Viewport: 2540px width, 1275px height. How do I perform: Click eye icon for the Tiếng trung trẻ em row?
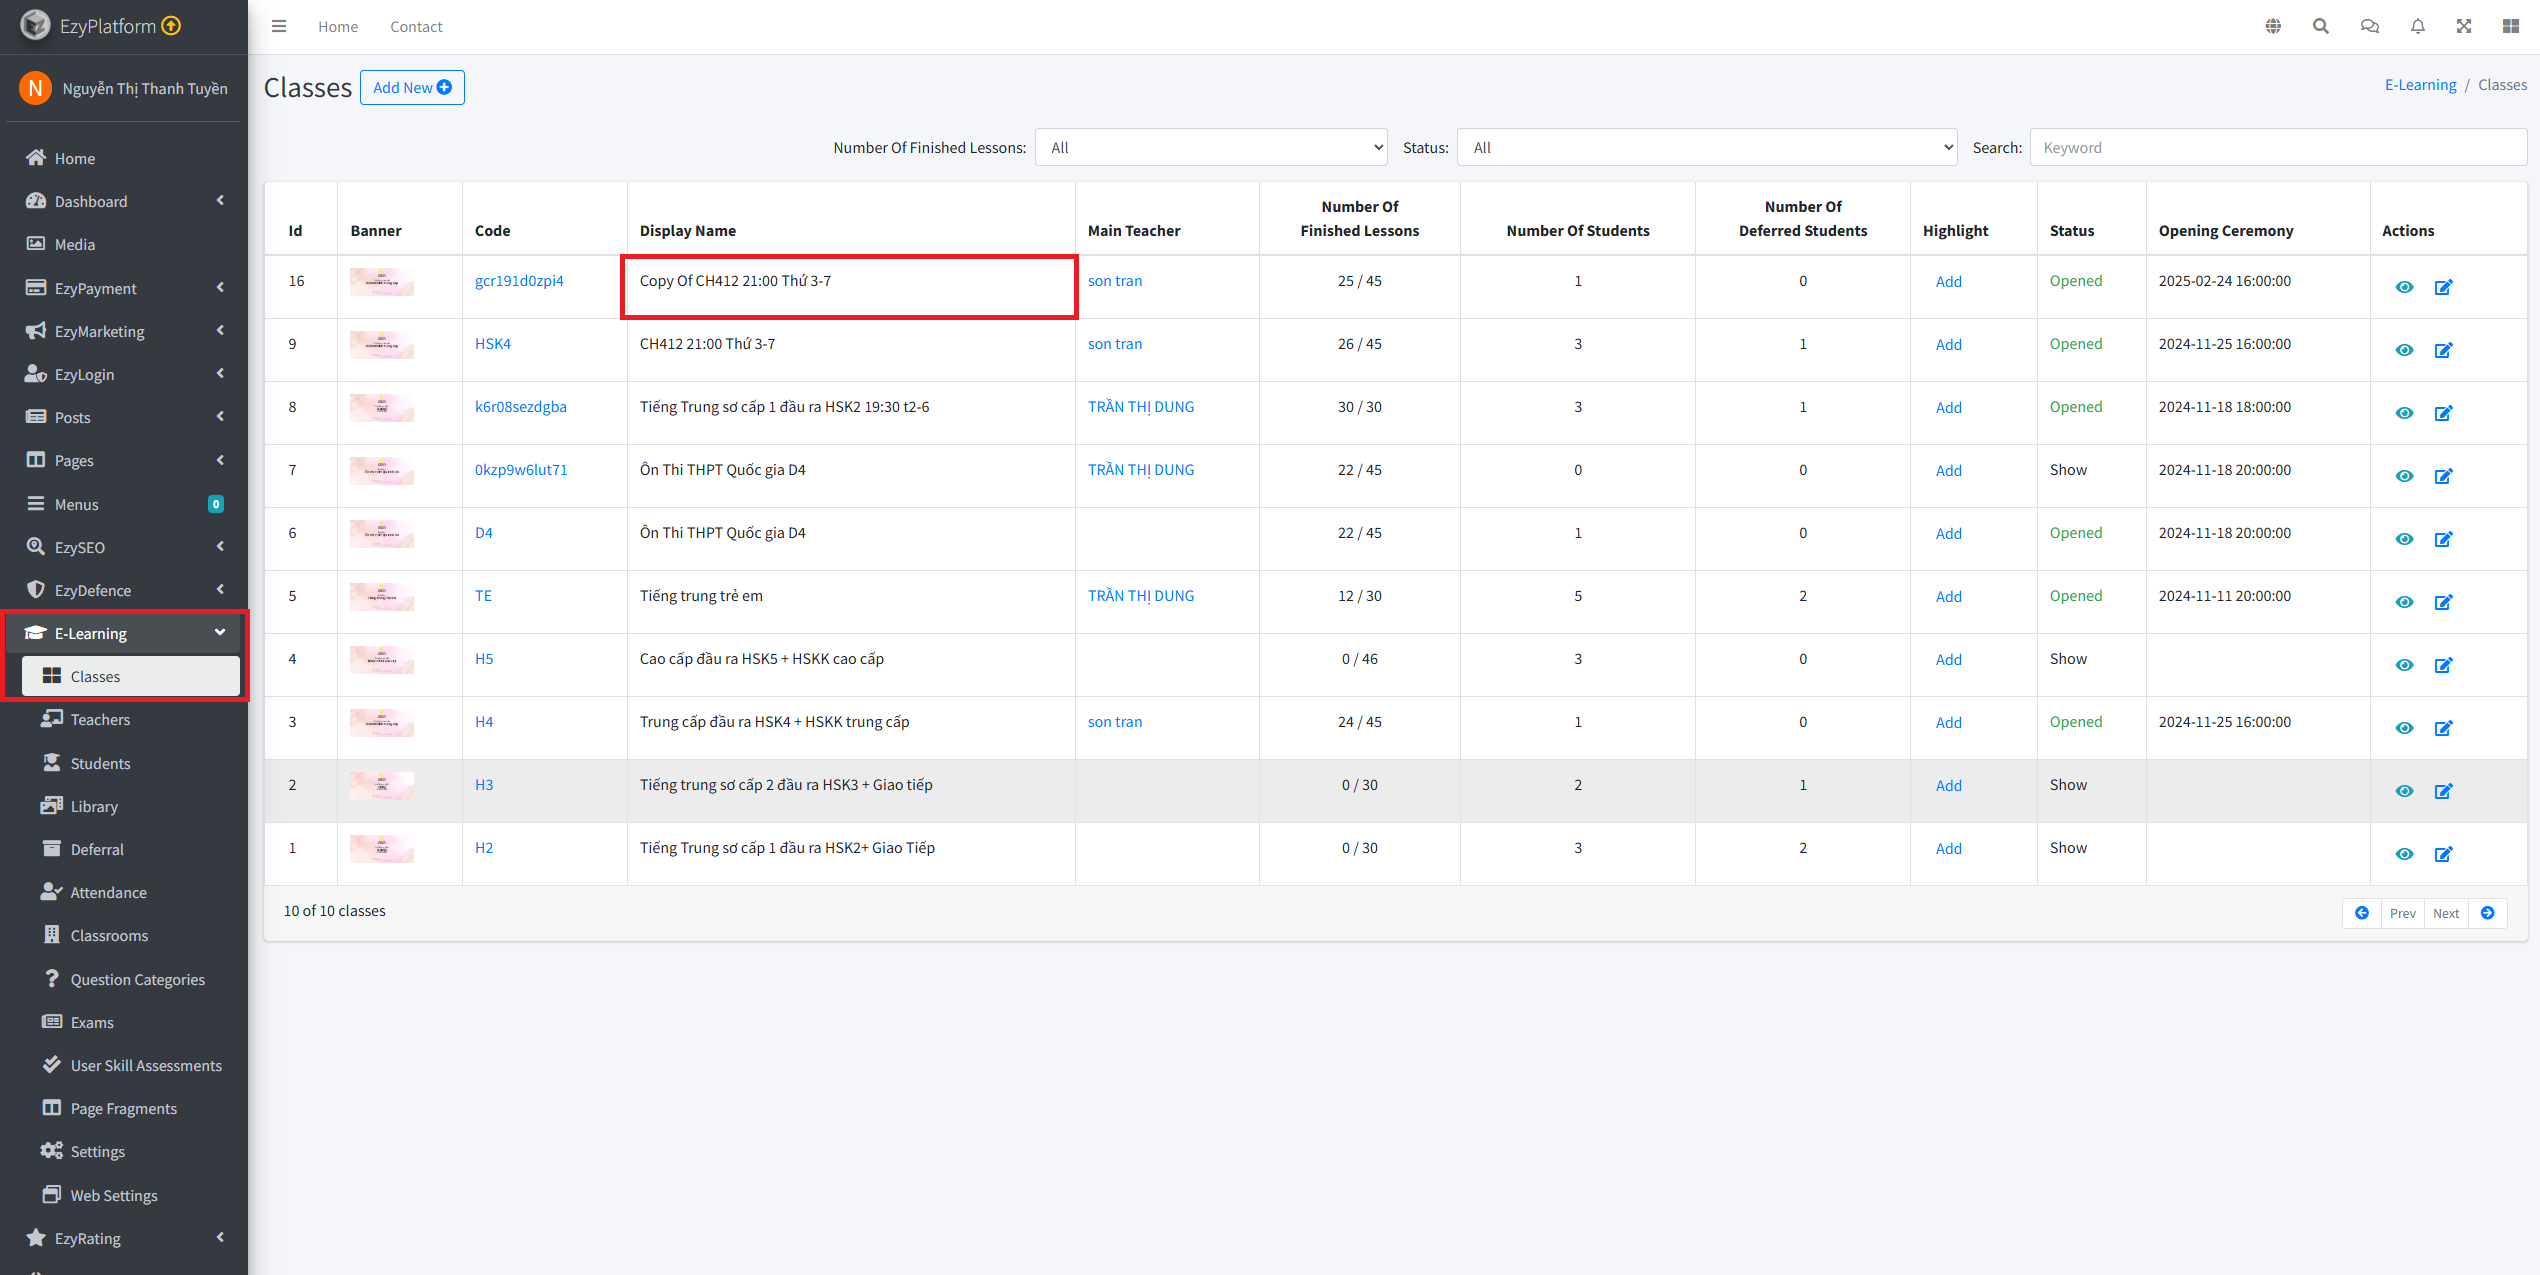(2404, 602)
